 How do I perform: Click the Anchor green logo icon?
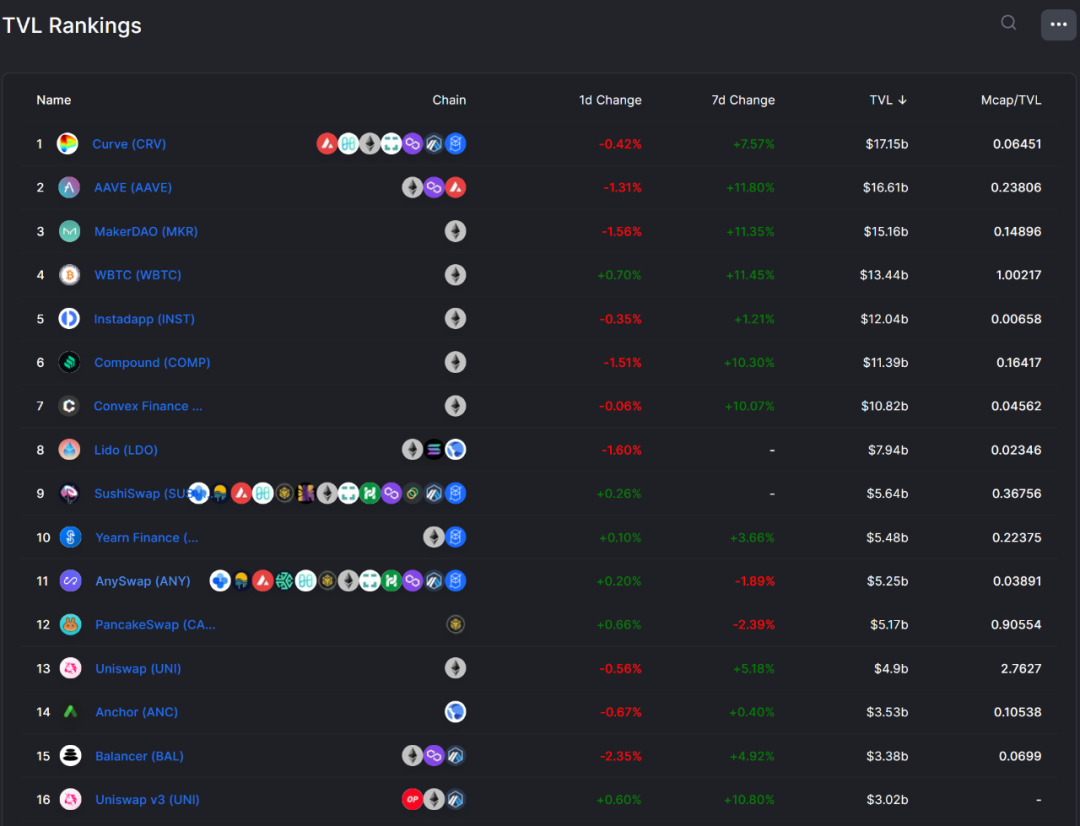tap(70, 712)
